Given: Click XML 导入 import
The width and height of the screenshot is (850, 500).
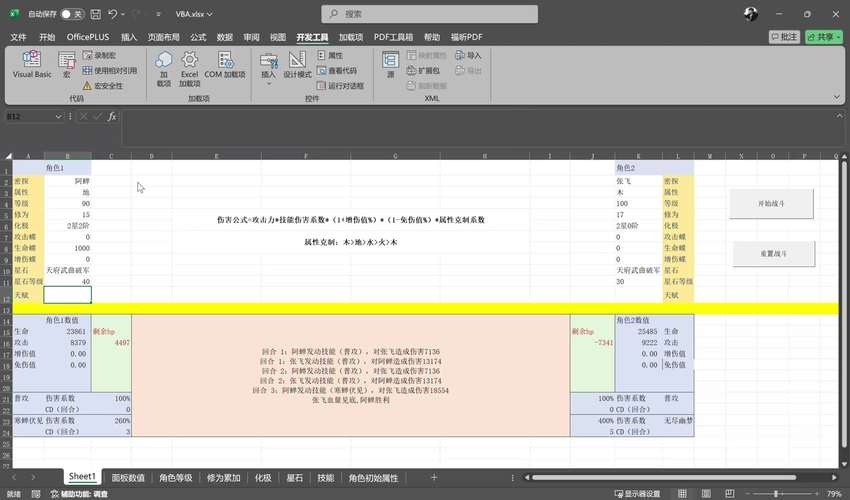Looking at the screenshot, I should (x=468, y=55).
